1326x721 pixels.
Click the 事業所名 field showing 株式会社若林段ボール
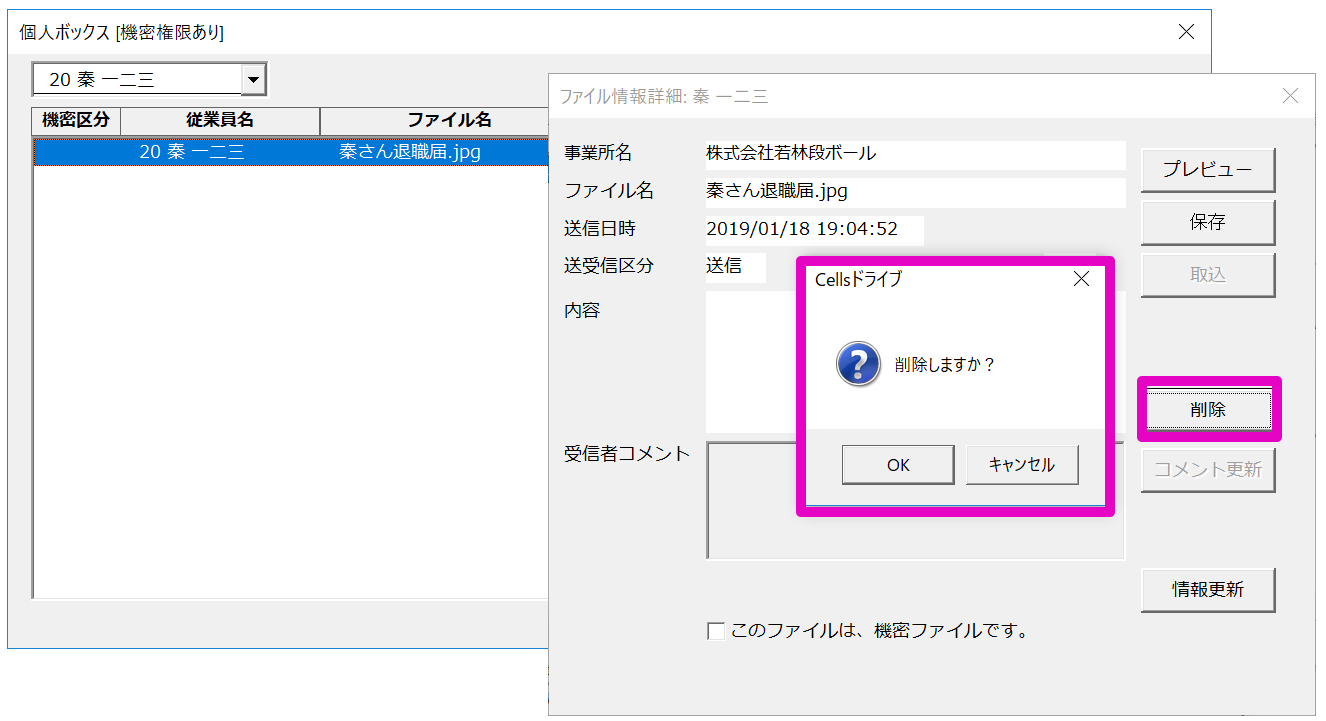tap(914, 154)
